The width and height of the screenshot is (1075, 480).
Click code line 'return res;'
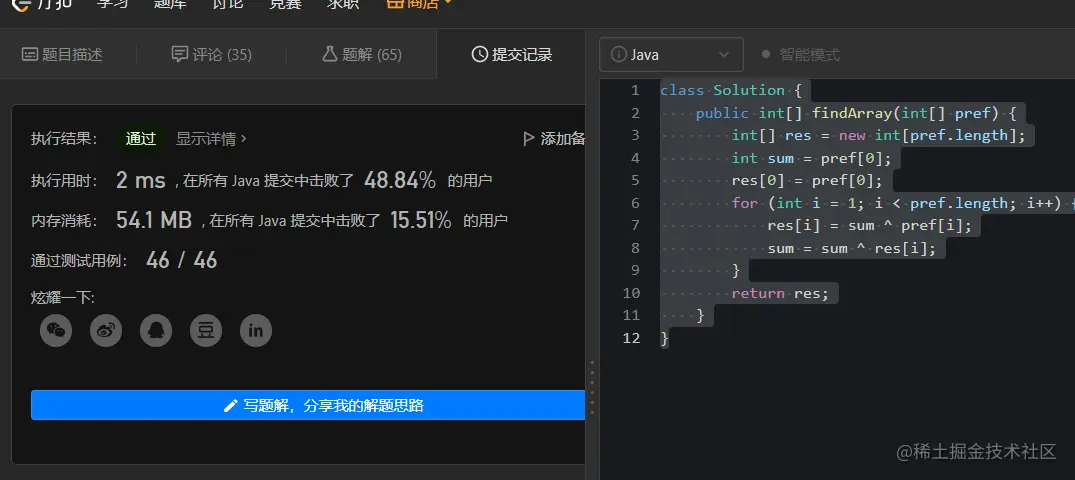(x=780, y=293)
